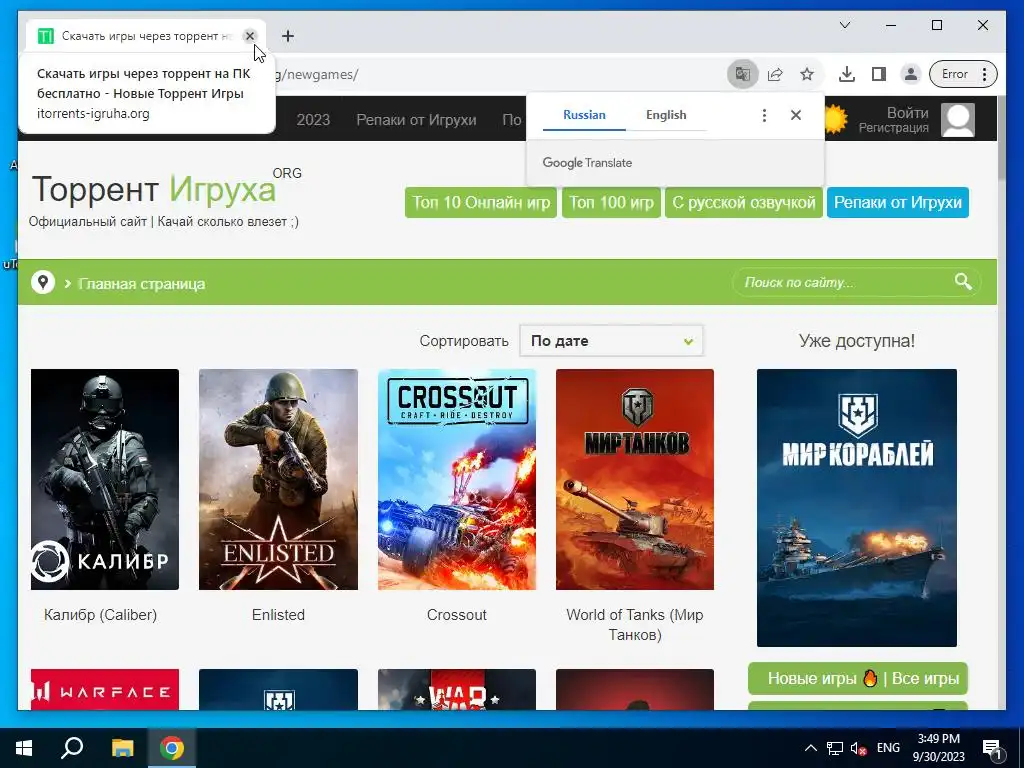Select Russian in translate popup
Screen dimensions: 1024x768
[584, 115]
